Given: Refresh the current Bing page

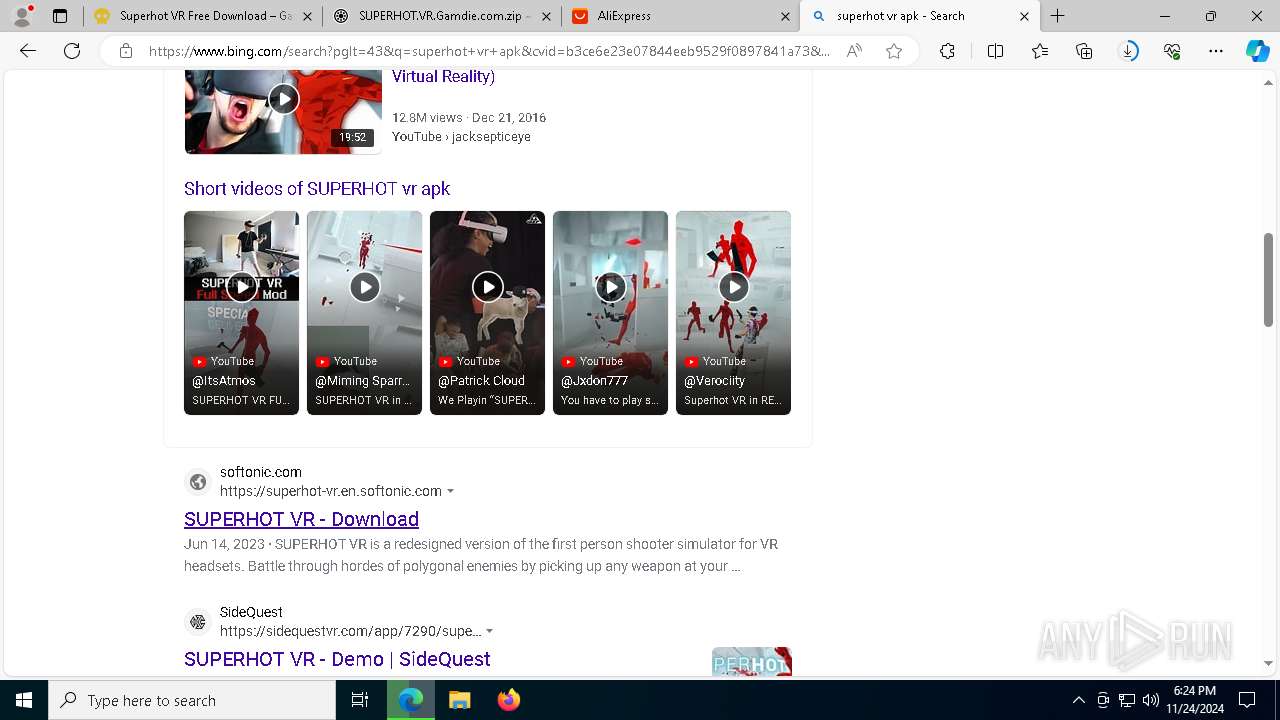Looking at the screenshot, I should tap(72, 51).
